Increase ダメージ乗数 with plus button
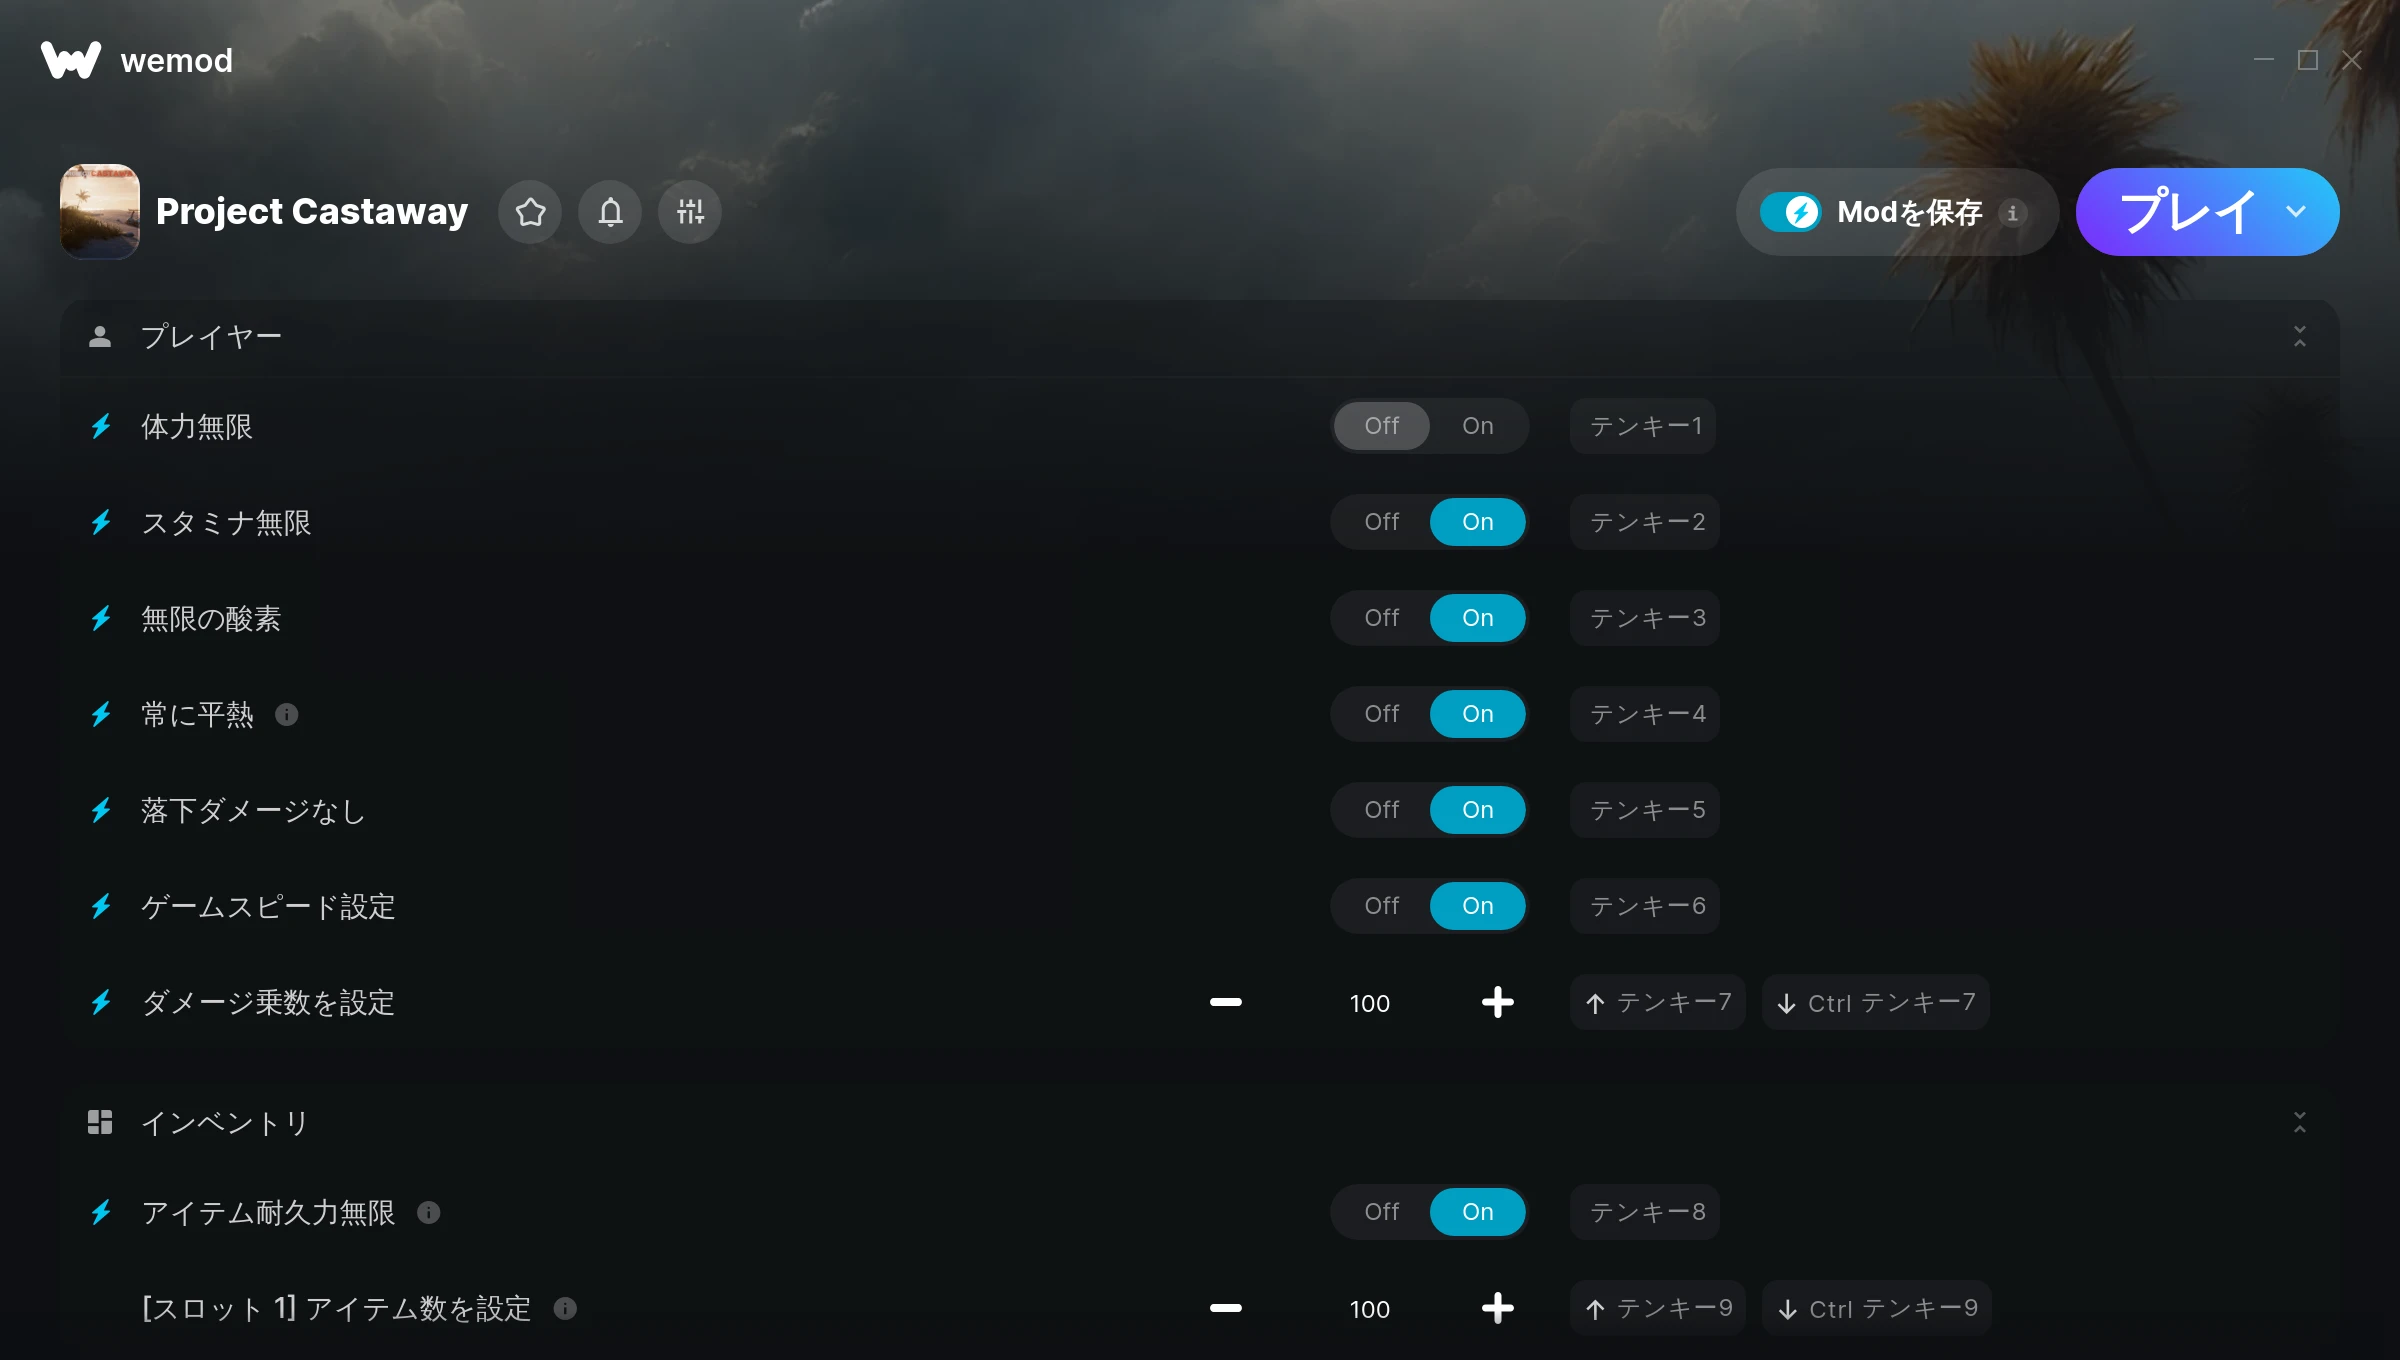The height and width of the screenshot is (1360, 2400). (1498, 1002)
